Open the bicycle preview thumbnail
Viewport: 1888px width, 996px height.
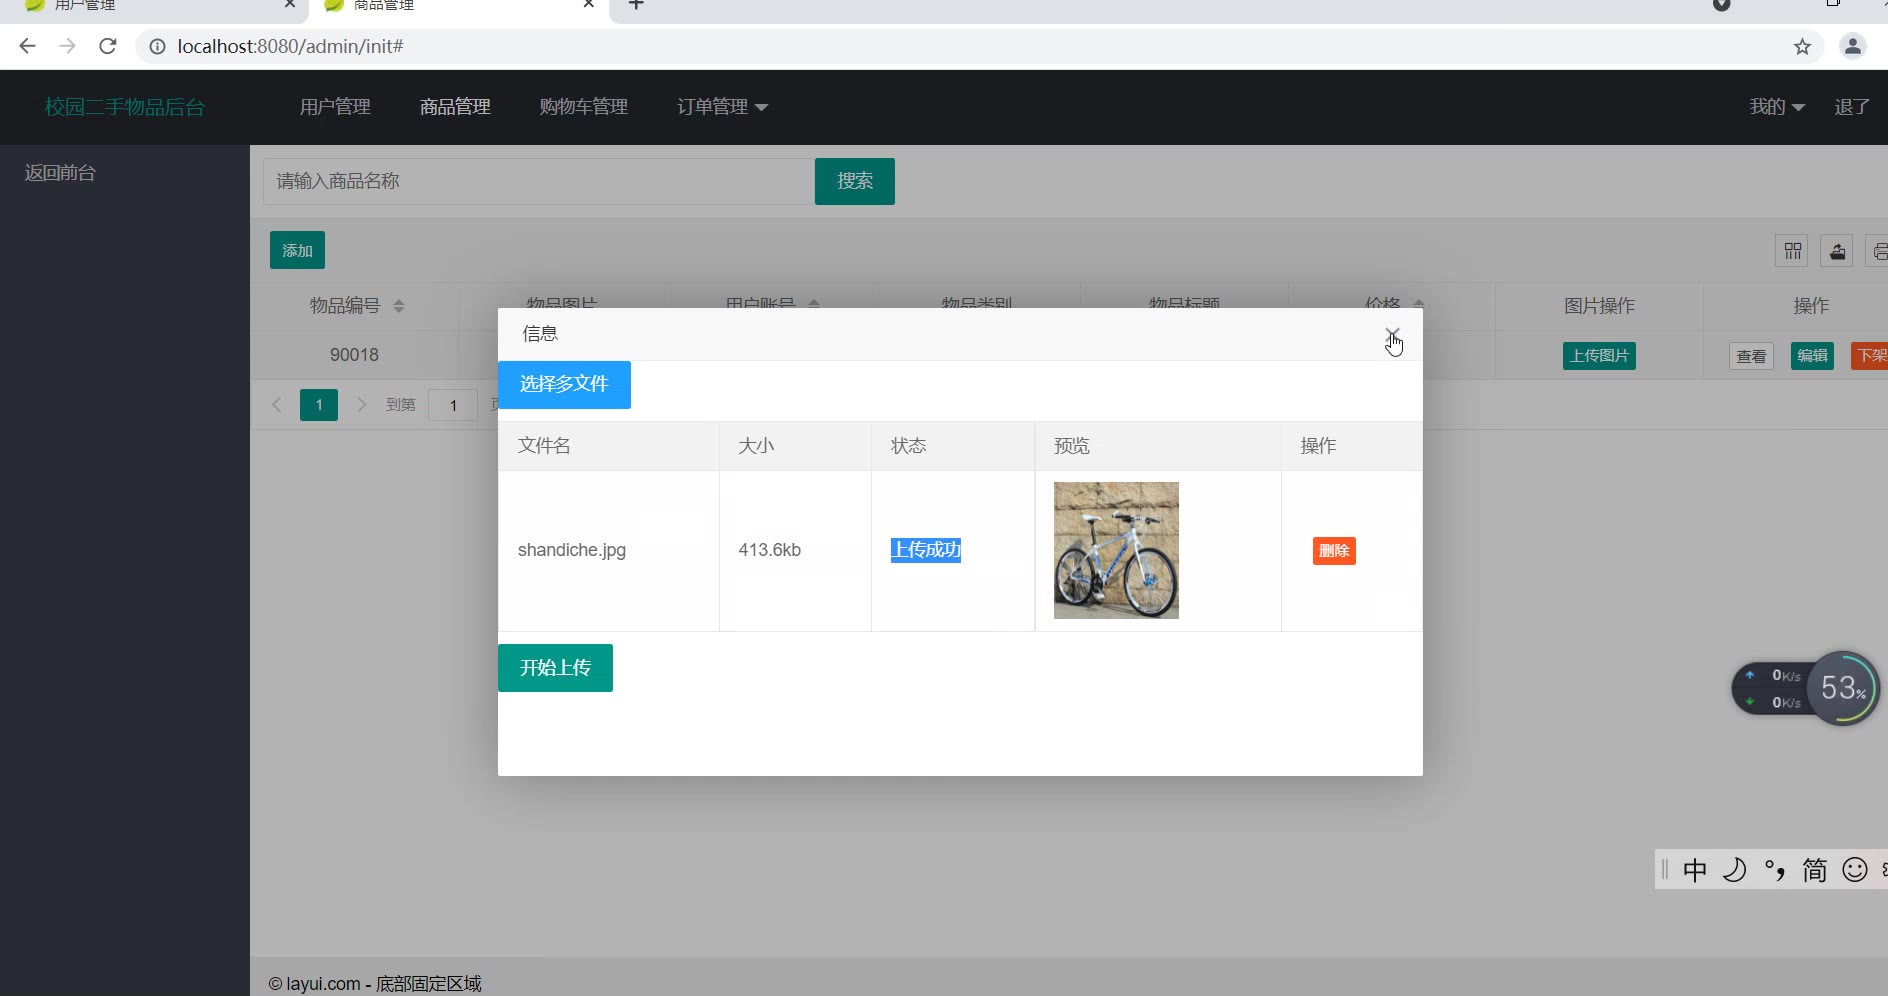(x=1116, y=550)
